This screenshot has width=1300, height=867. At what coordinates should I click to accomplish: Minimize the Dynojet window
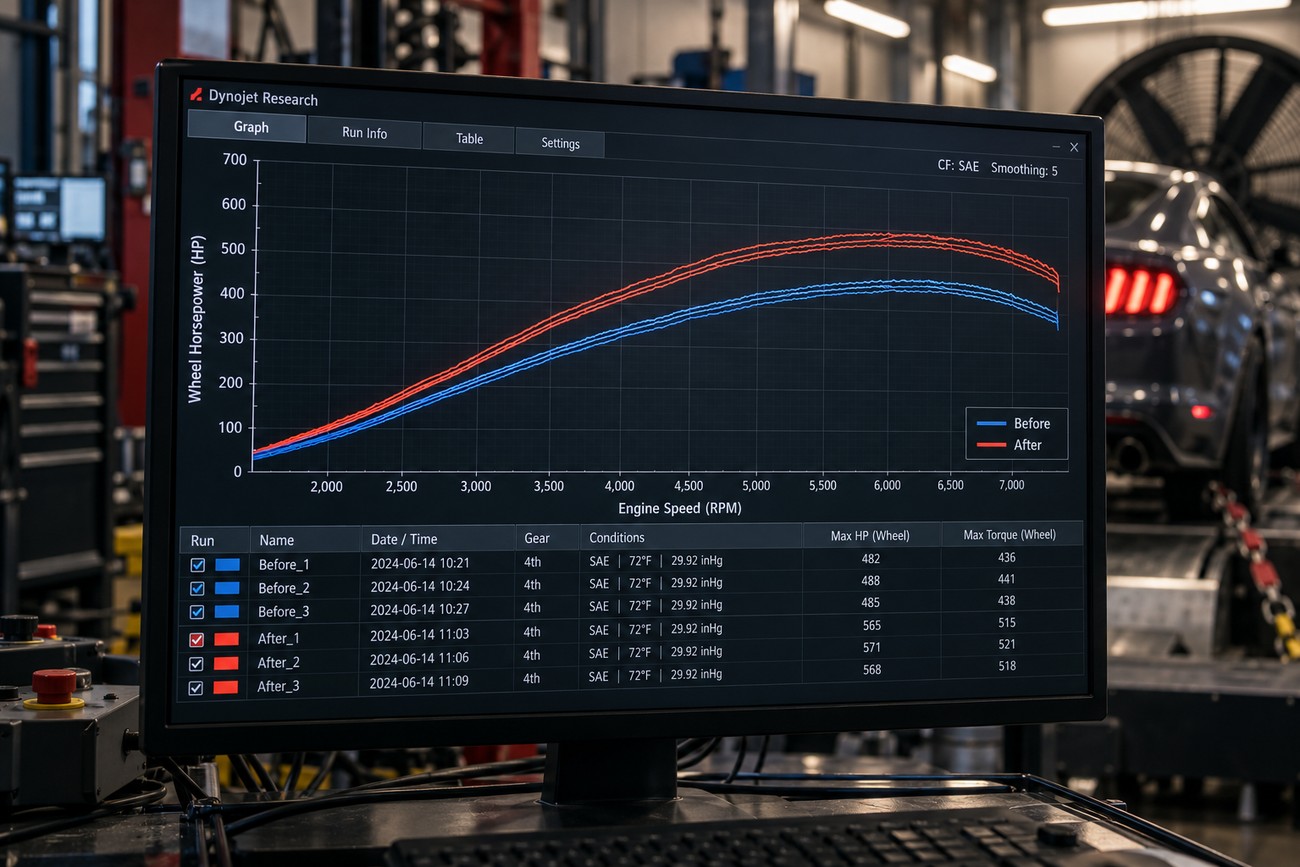tap(1056, 147)
